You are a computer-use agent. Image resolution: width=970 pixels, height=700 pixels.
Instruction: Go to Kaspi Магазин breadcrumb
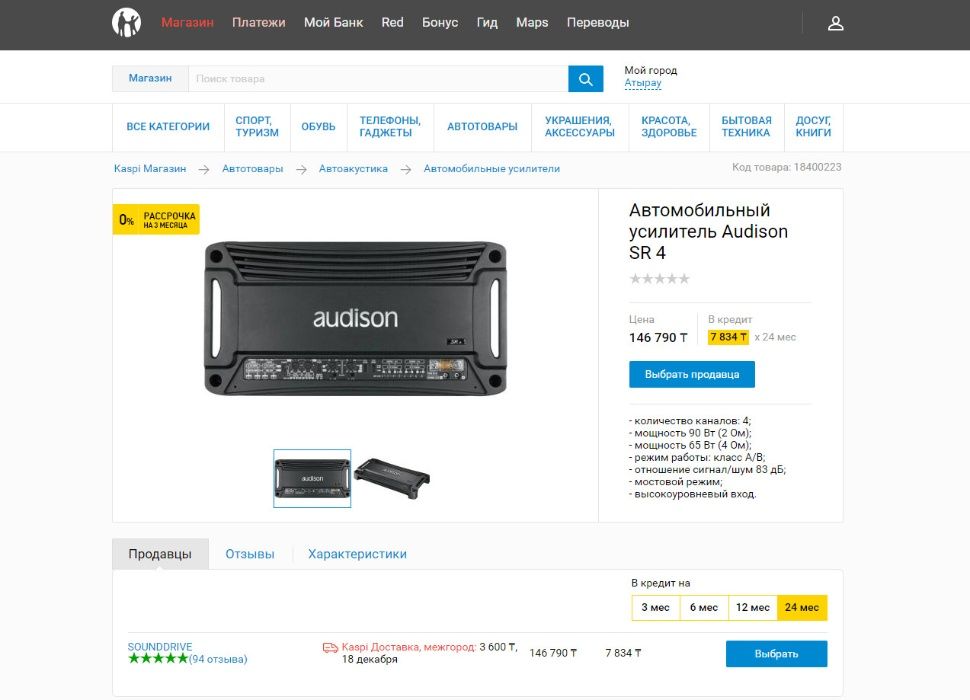(x=150, y=169)
